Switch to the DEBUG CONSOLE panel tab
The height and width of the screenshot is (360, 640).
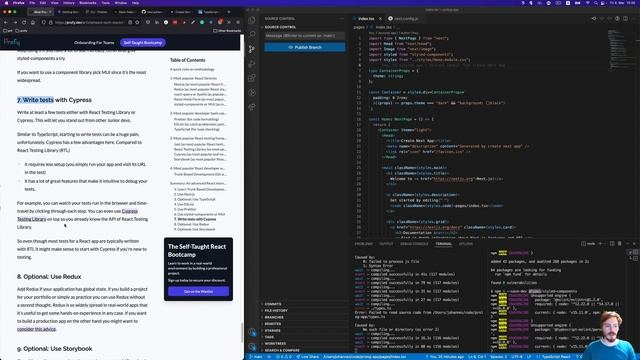pyautogui.click(x=414, y=244)
